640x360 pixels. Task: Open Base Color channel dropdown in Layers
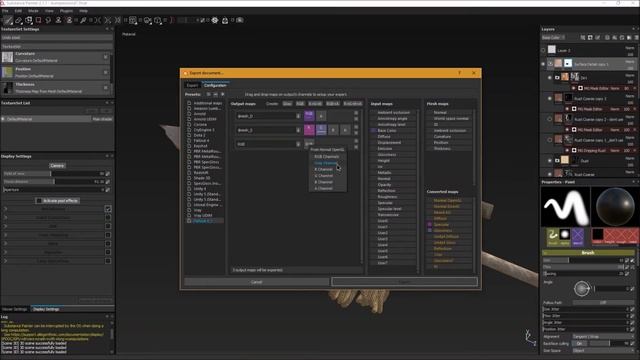pos(554,38)
